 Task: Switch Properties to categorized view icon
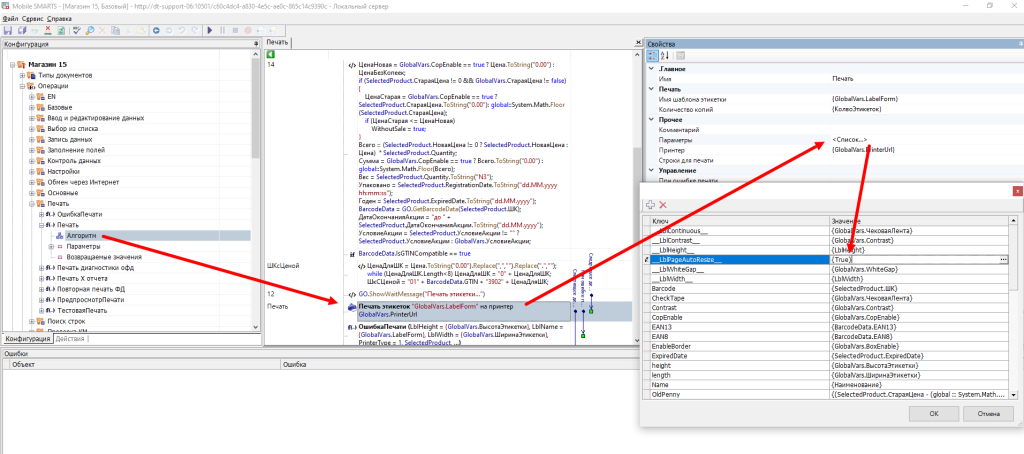click(652, 56)
